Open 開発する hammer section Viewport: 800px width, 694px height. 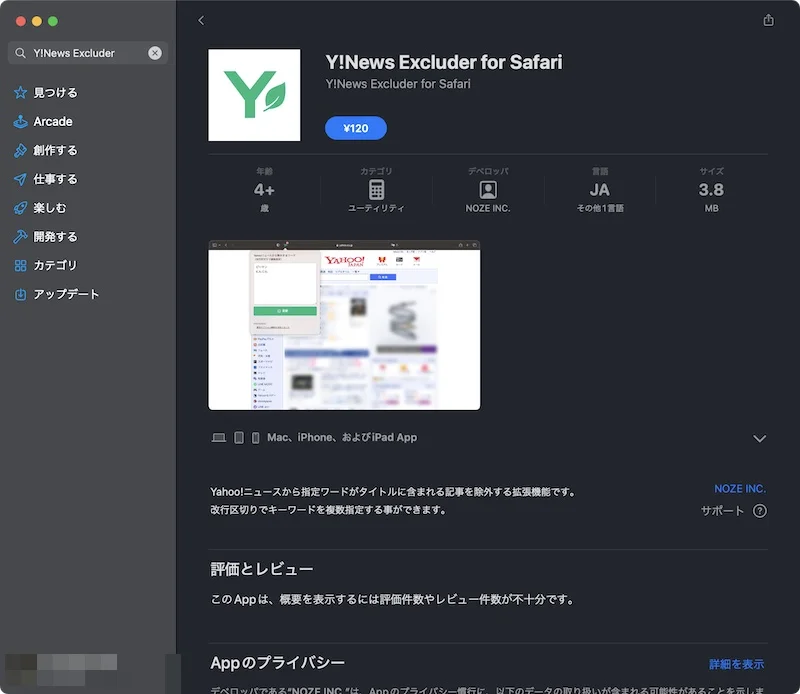(55, 237)
